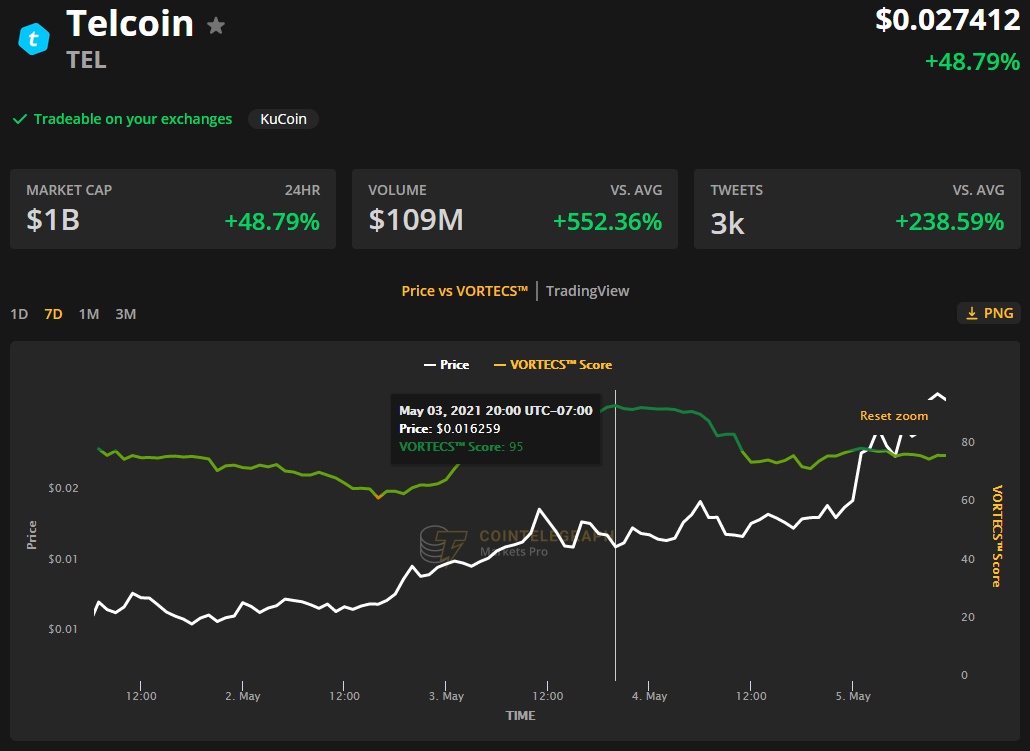Click the Price: $0.016259 tooltip line
The width and height of the screenshot is (1030, 751).
449,429
